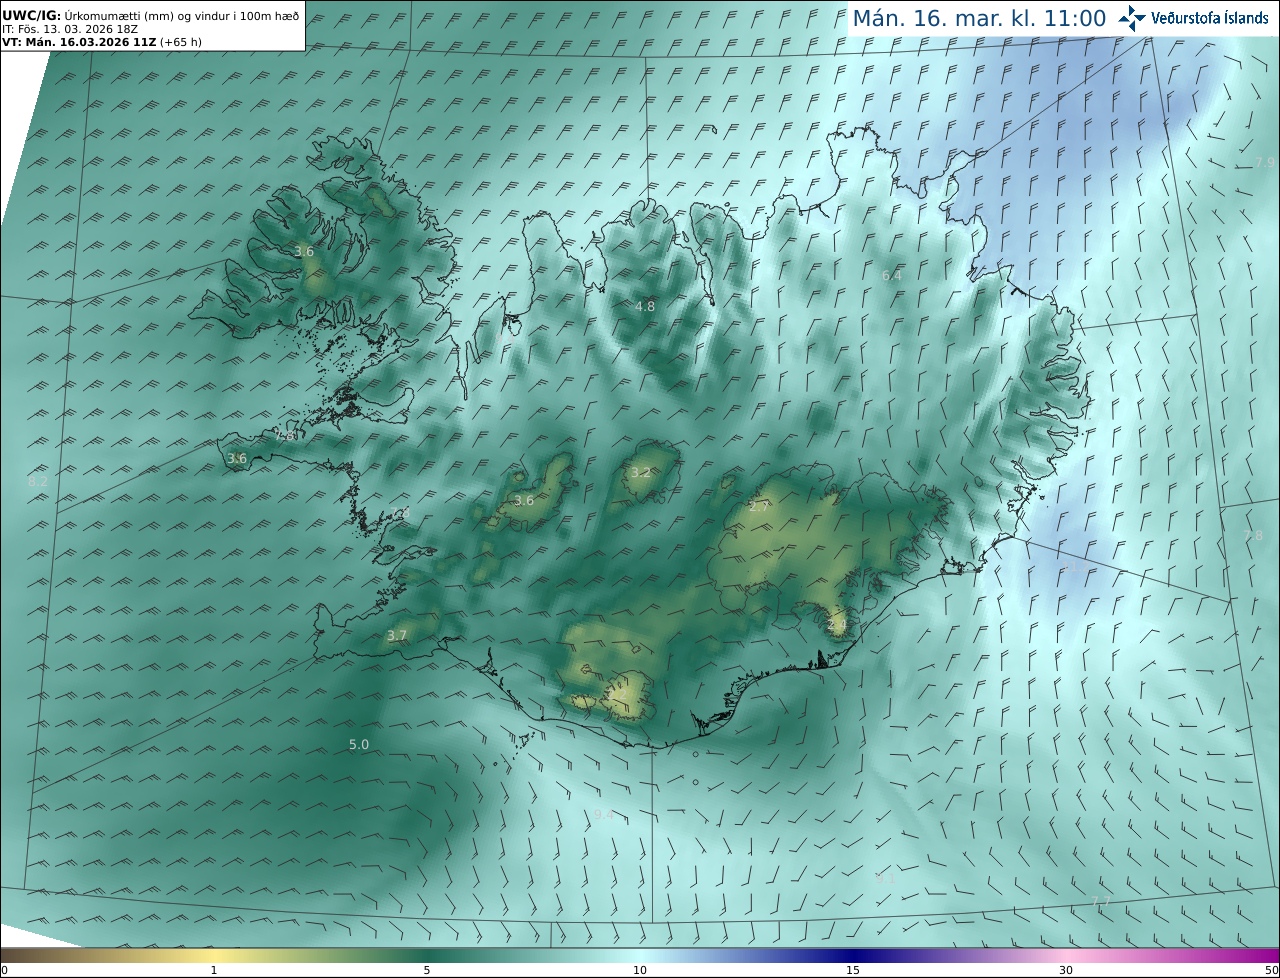1280x978 pixels.
Task: Click colour scale tick label 10
Action: tap(640, 970)
